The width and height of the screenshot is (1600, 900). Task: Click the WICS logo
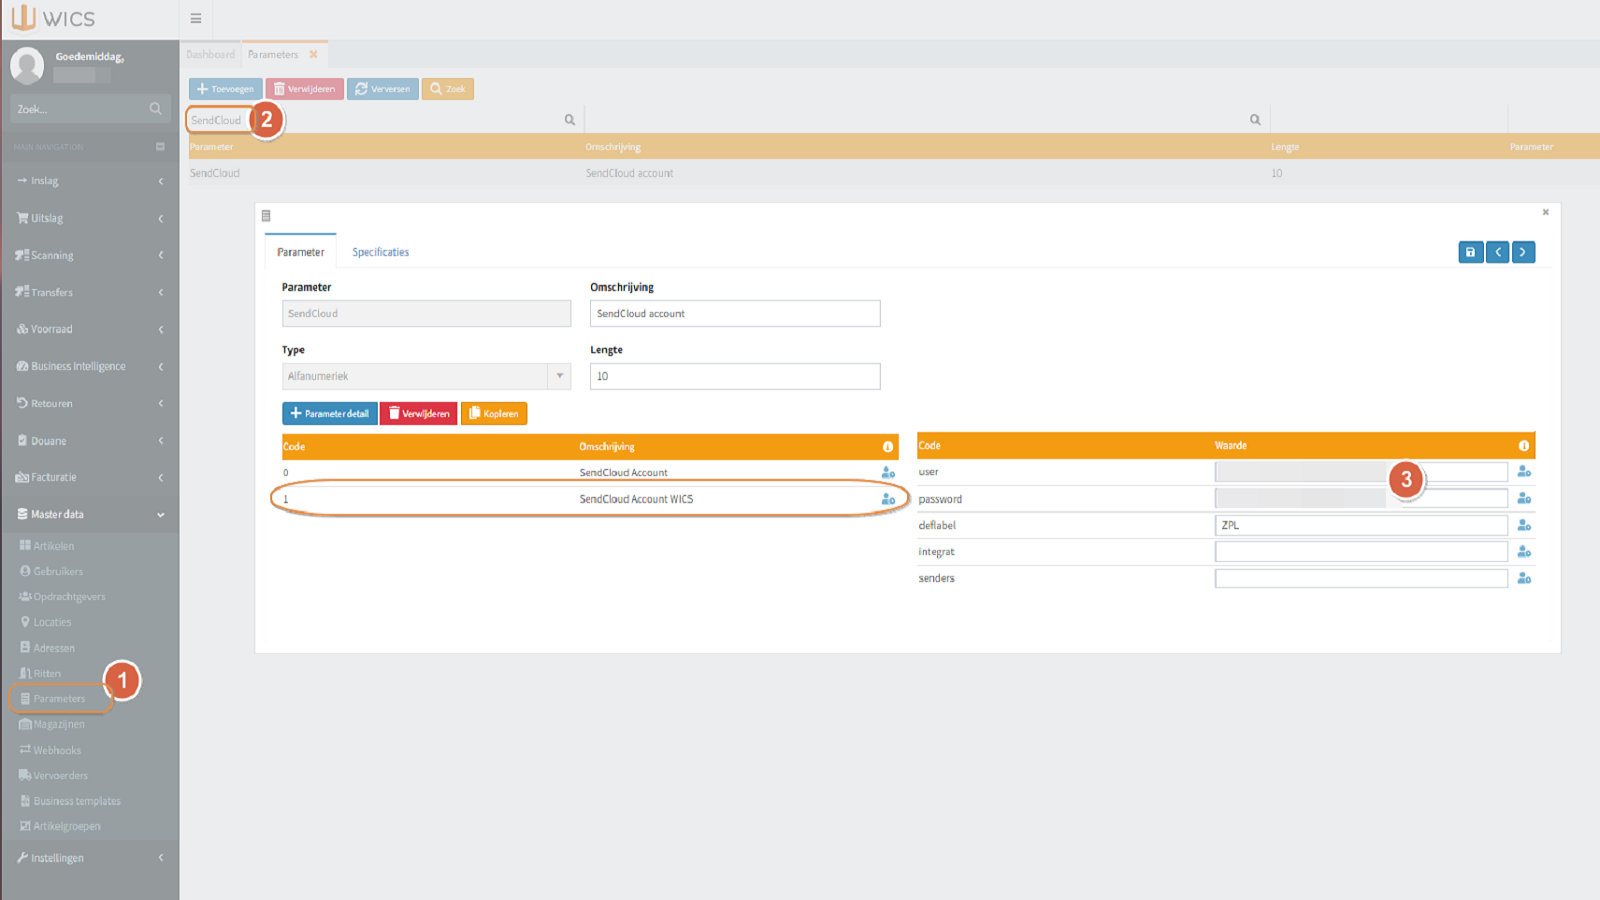53,18
